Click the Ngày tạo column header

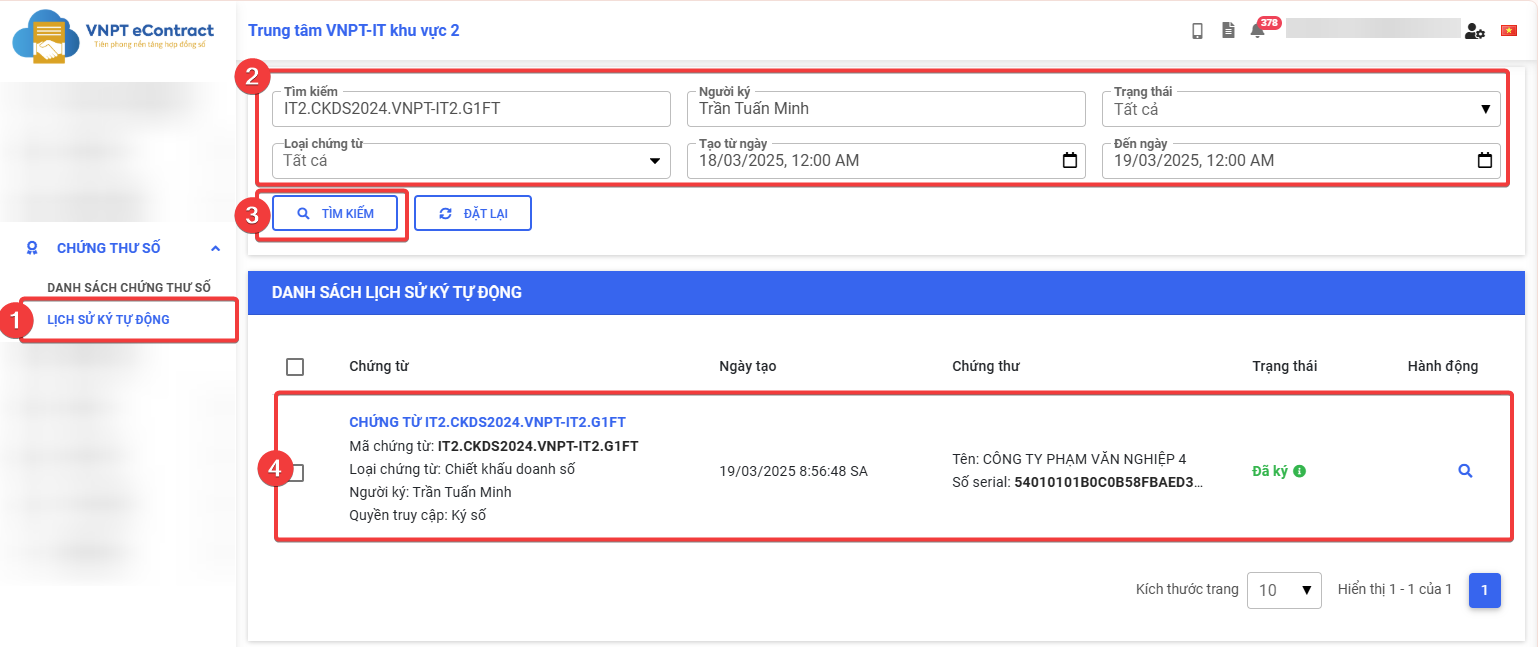click(x=748, y=366)
